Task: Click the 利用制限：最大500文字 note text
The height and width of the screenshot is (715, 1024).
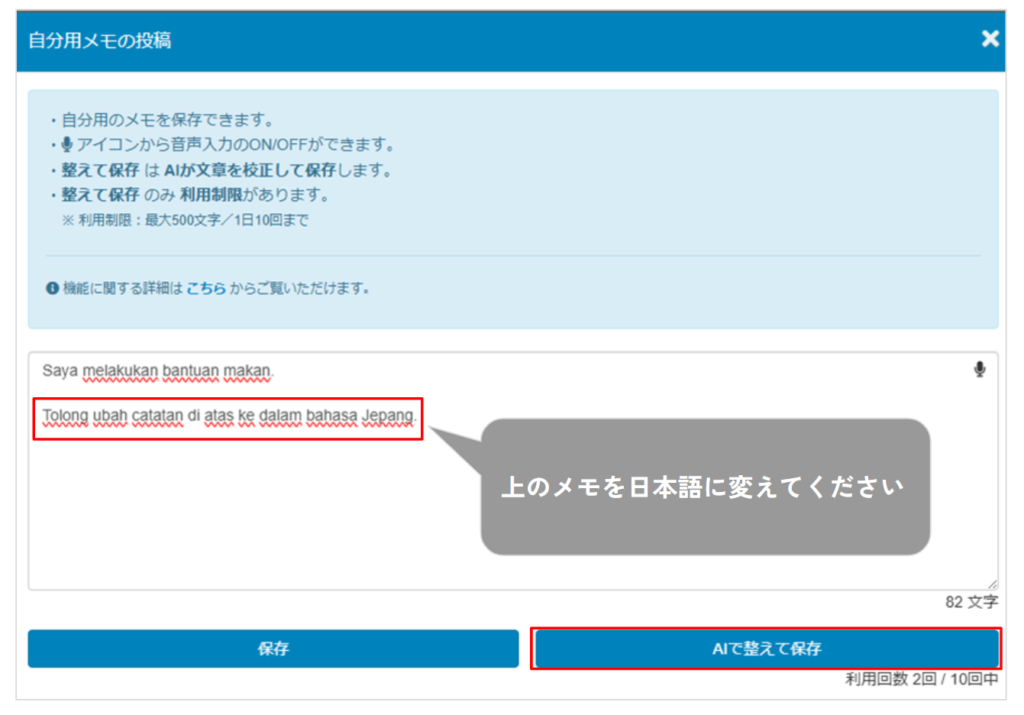Action: click(192, 220)
